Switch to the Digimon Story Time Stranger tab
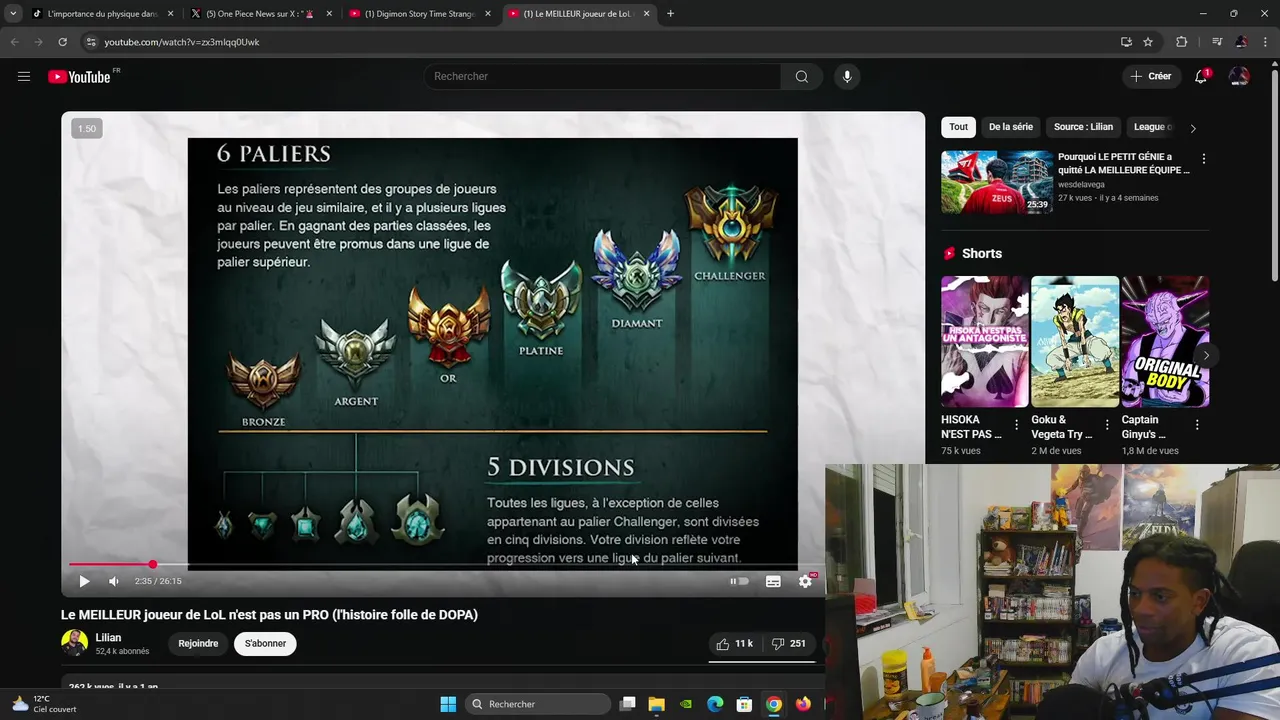1280x720 pixels. coord(420,14)
